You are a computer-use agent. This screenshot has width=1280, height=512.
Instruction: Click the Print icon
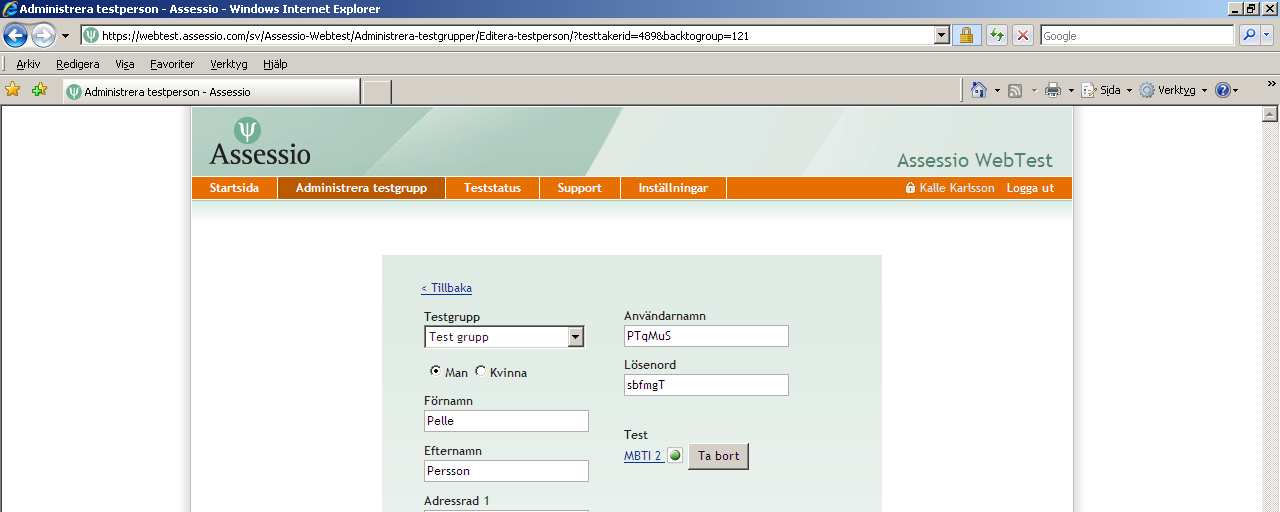[1052, 90]
